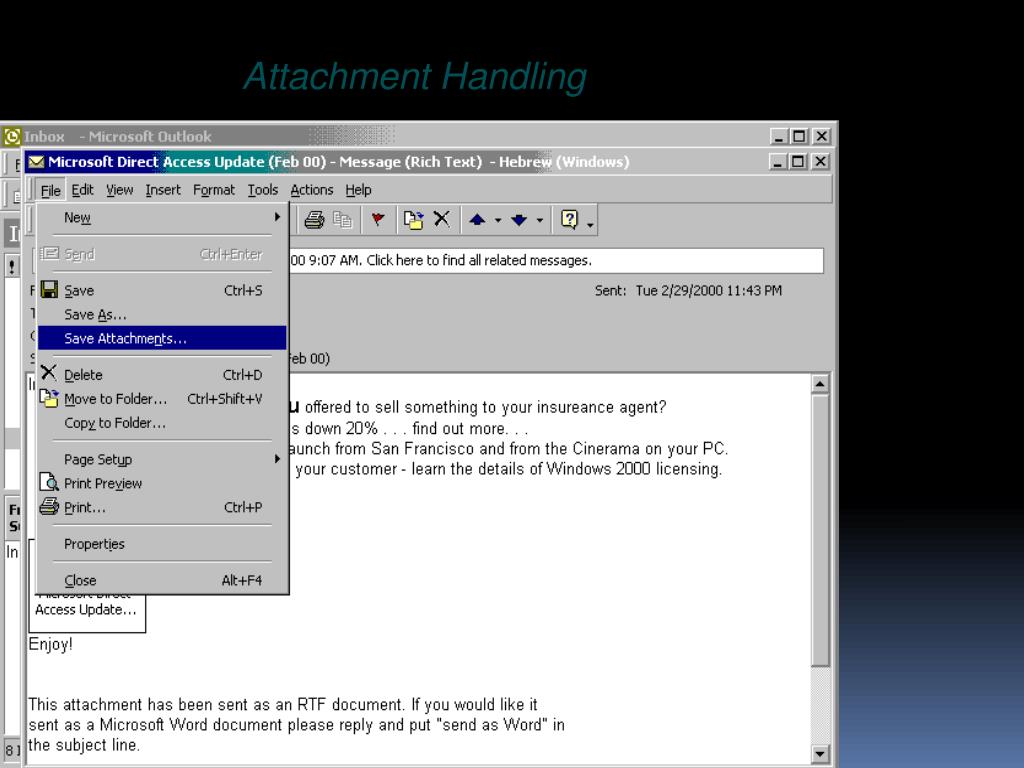This screenshot has height=768, width=1024.
Task: Go to previous item with up arrow
Action: (477, 220)
